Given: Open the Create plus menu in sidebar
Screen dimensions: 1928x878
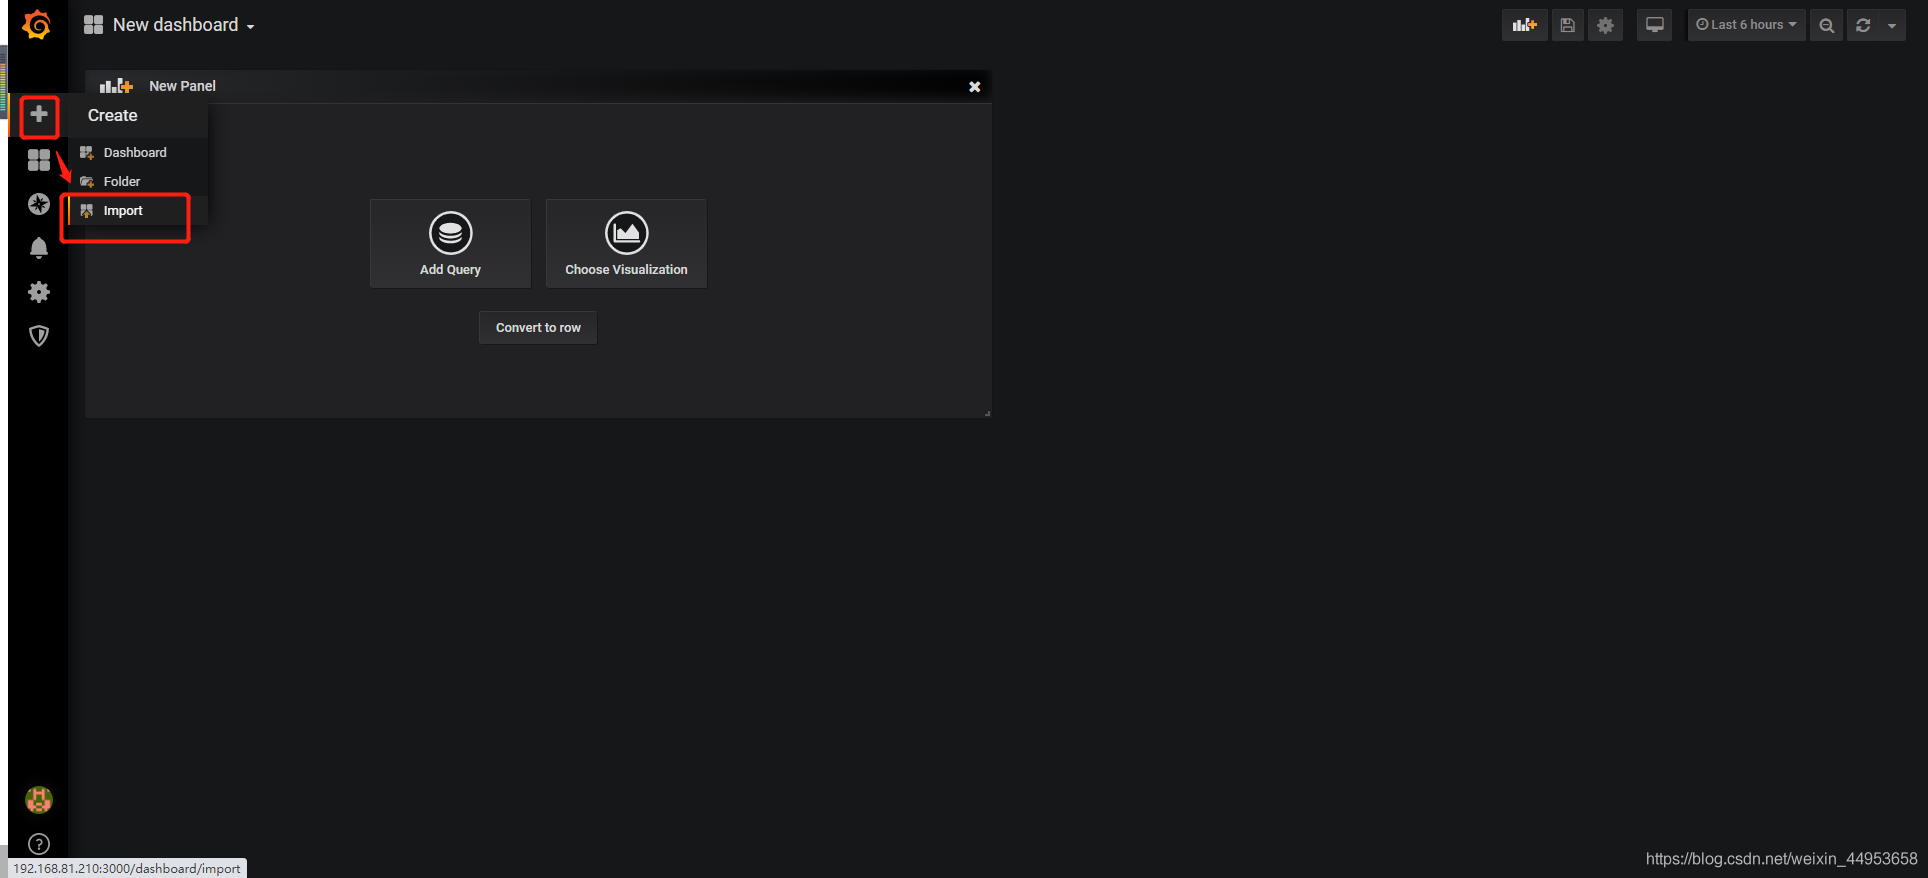Looking at the screenshot, I should [x=39, y=115].
